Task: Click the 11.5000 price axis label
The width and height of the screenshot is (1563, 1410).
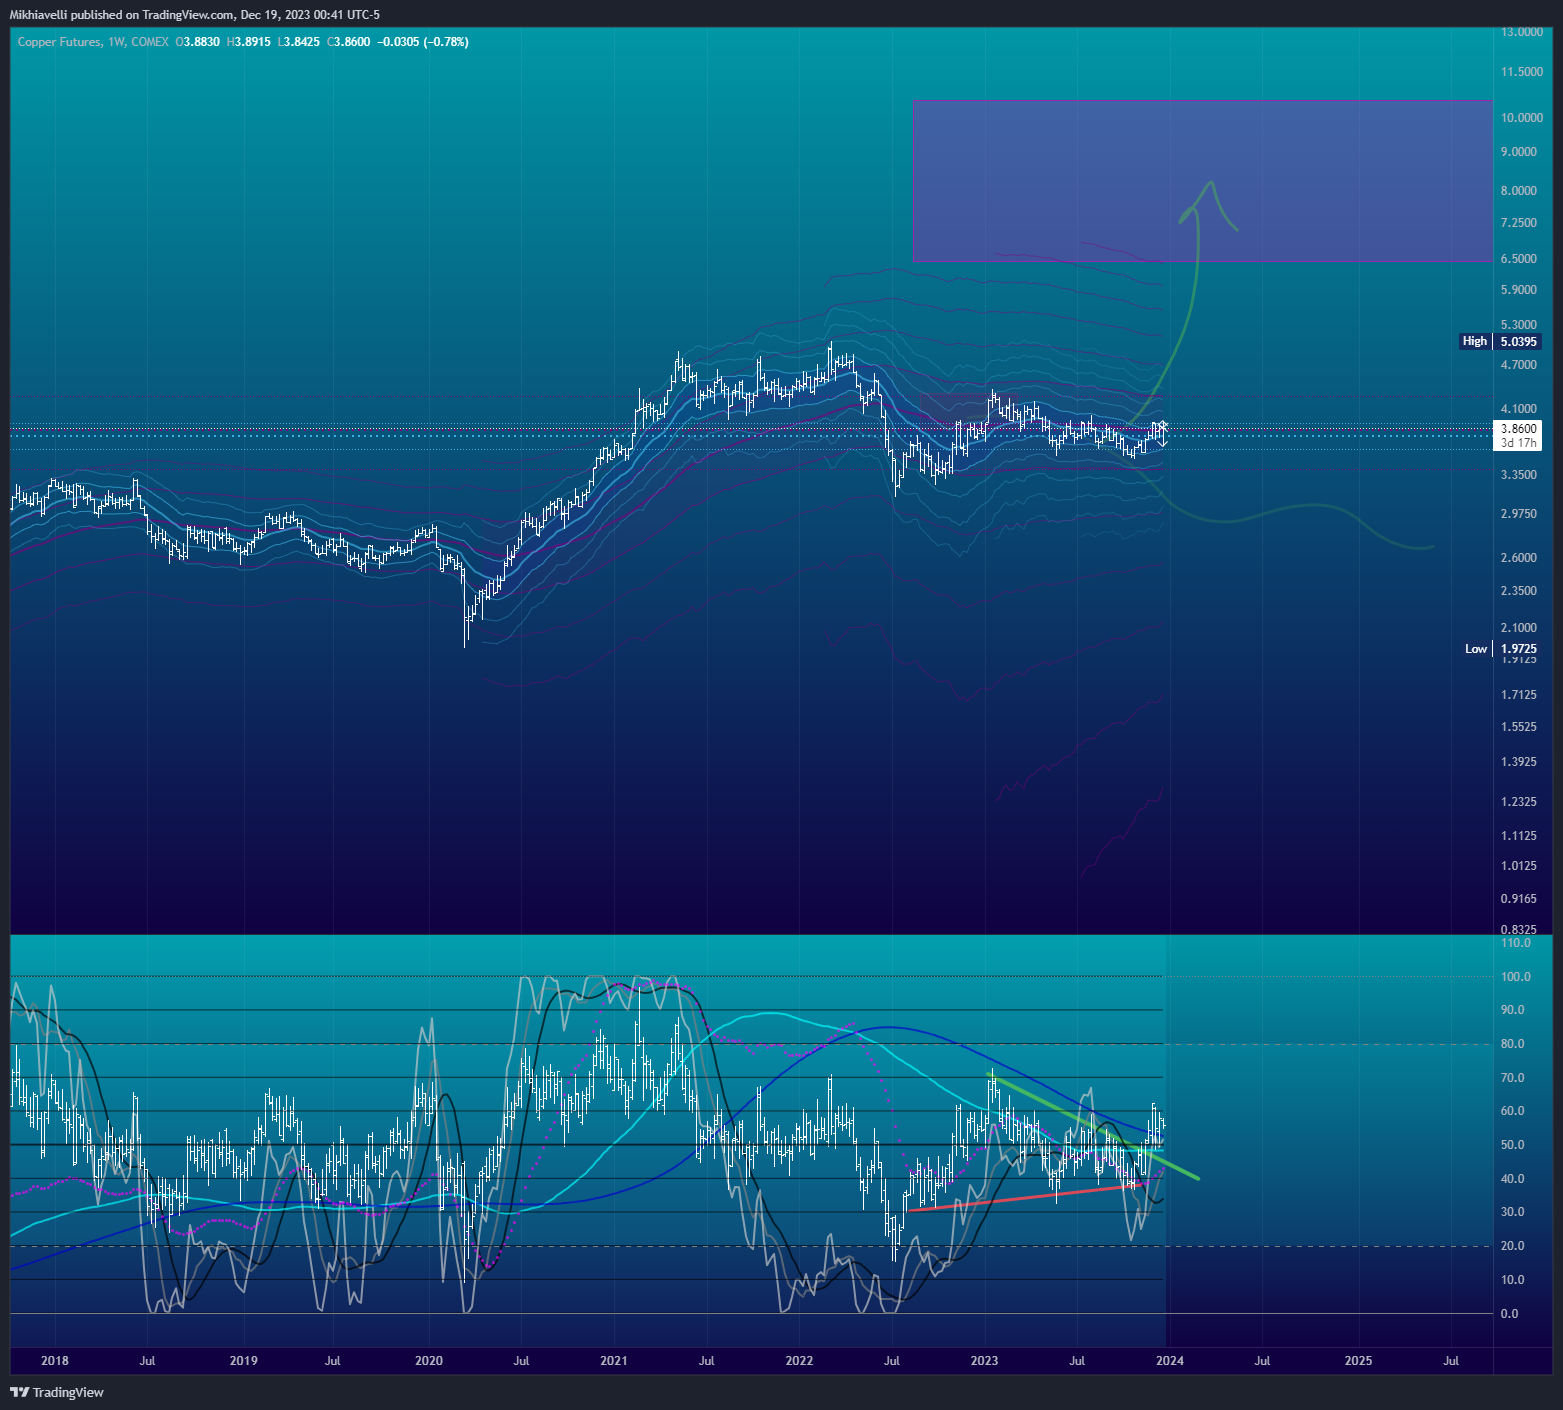Action: [x=1522, y=72]
